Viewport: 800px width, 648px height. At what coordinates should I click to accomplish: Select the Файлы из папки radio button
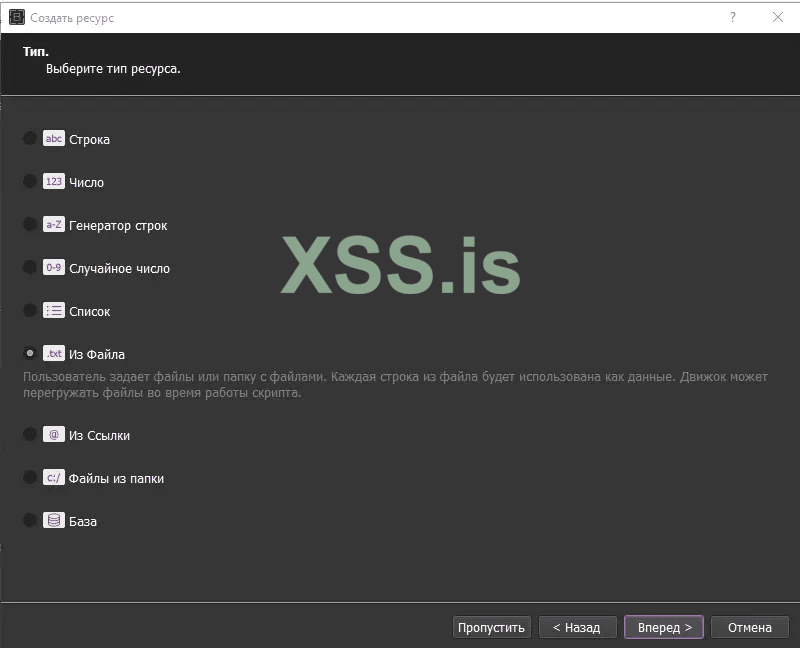[x=30, y=477]
